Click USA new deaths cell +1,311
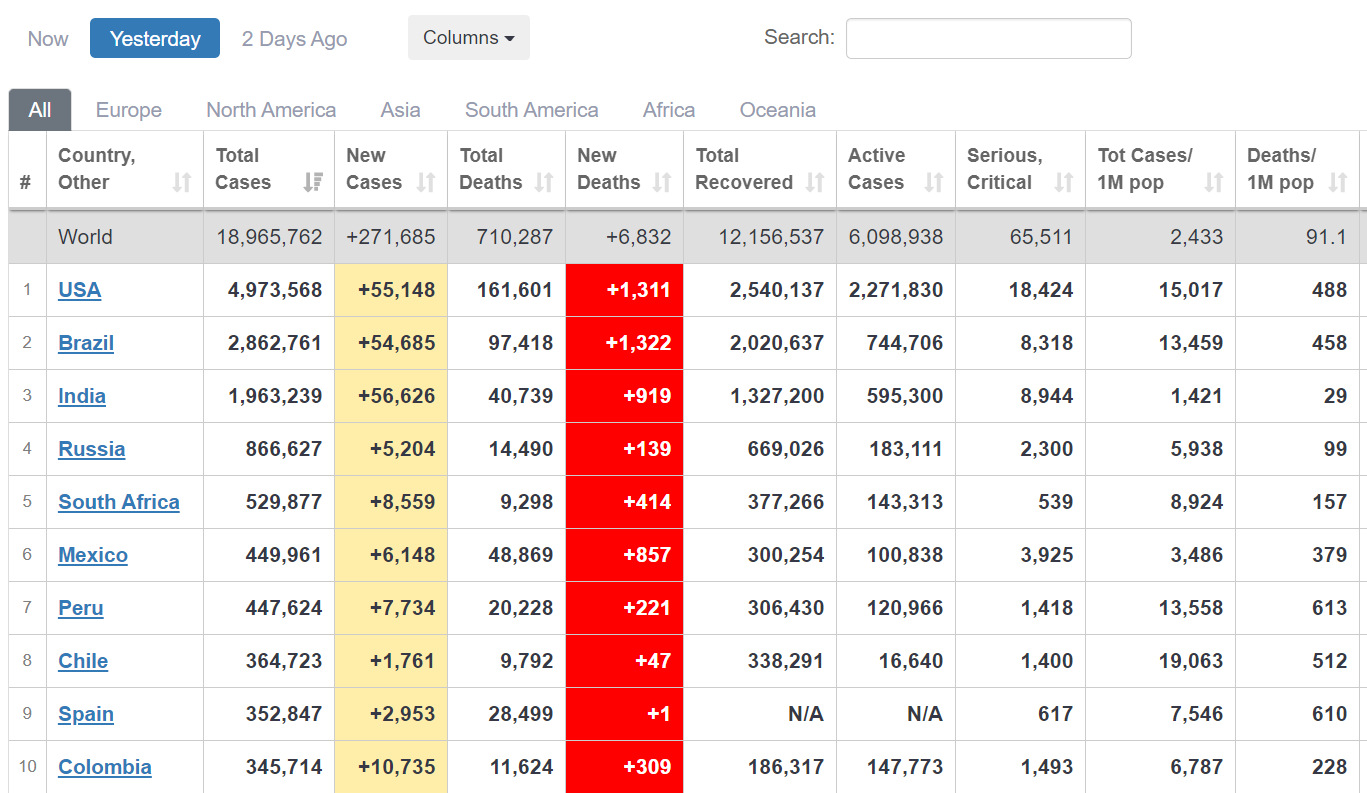Screen dimensions: 1367x793 pyautogui.click(x=624, y=290)
